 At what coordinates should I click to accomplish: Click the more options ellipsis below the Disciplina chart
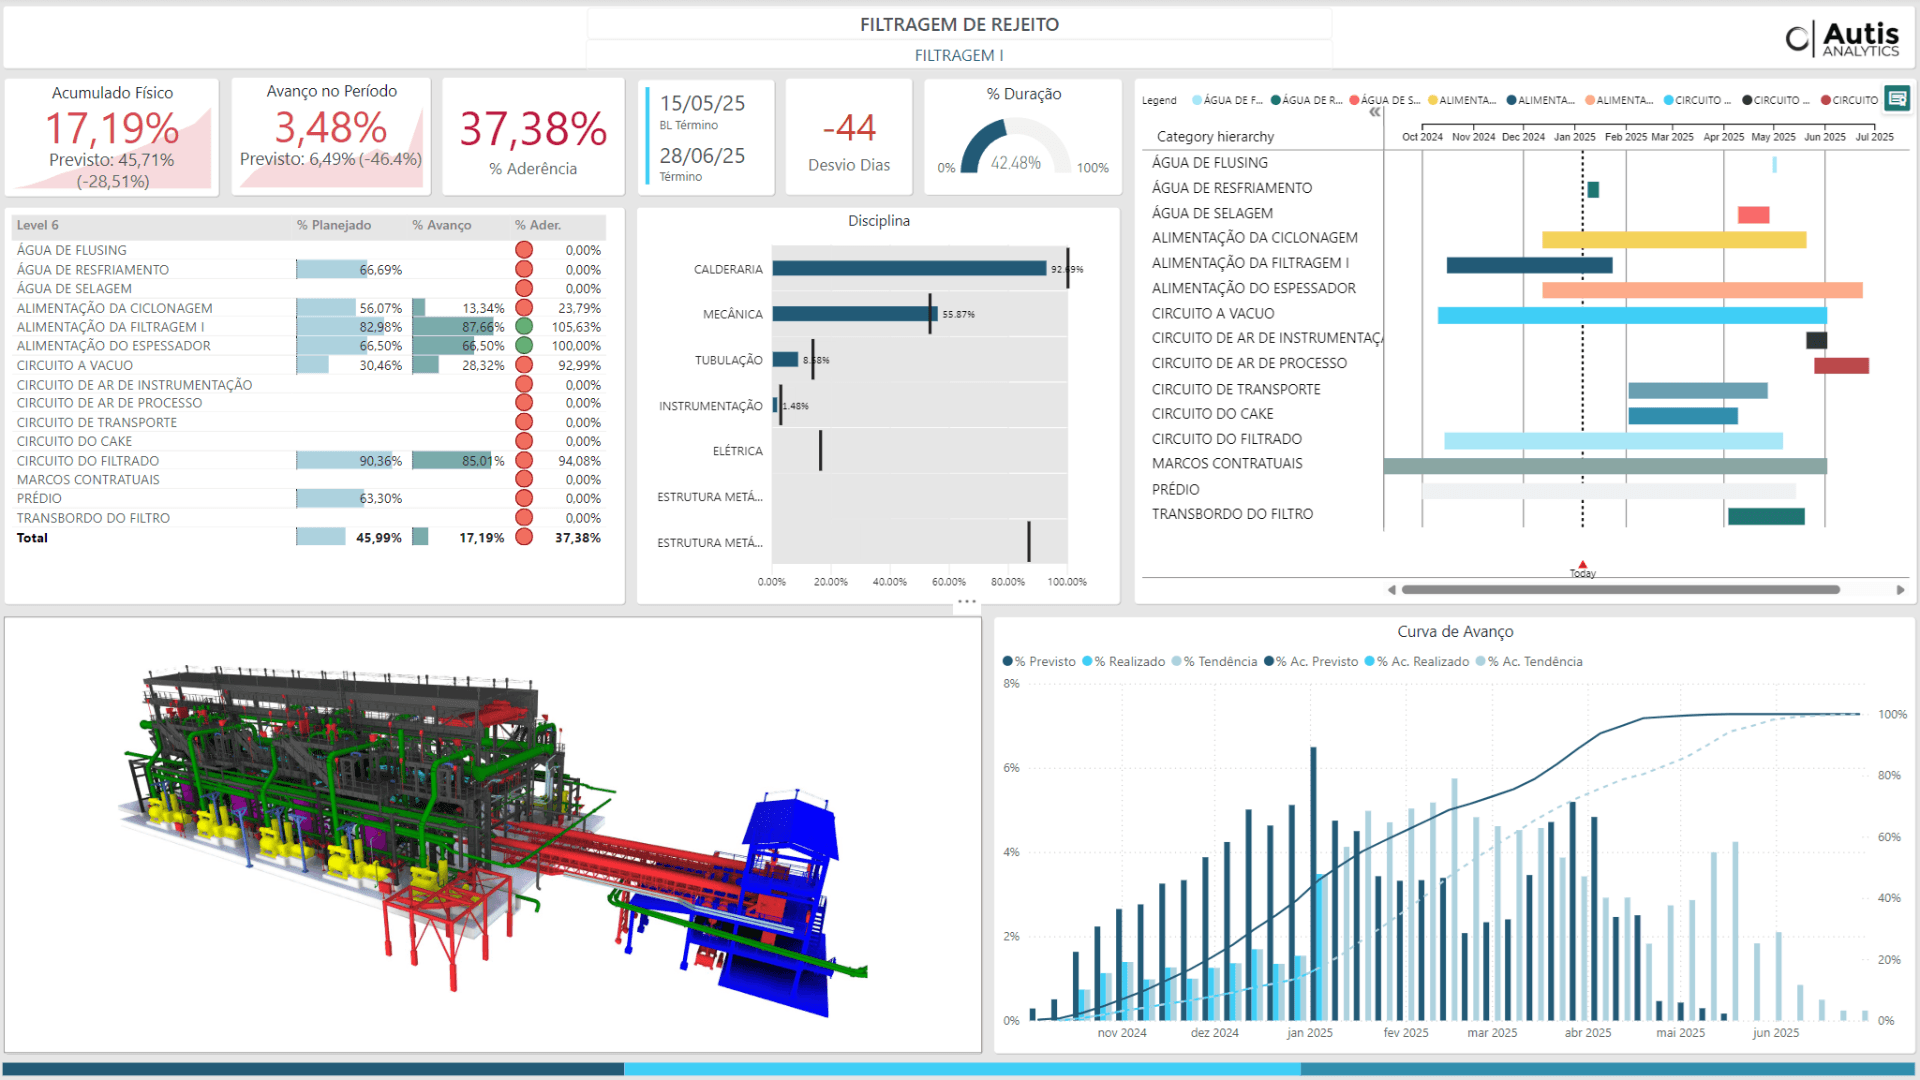pos(966,600)
